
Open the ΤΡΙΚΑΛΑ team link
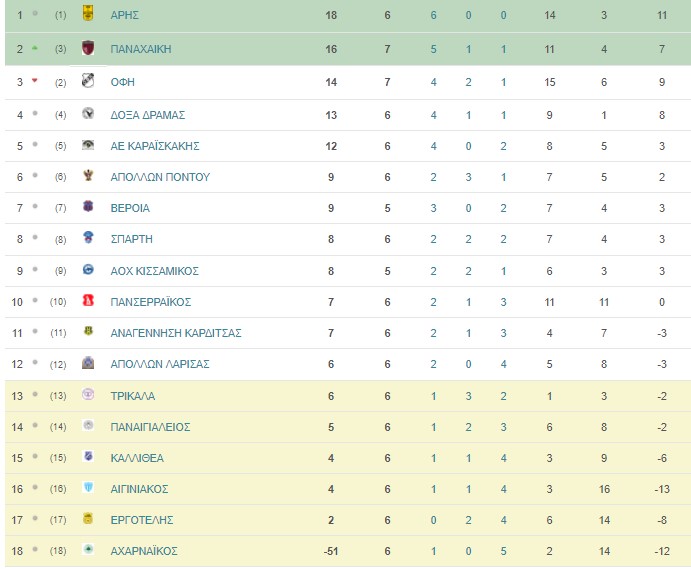pos(133,396)
